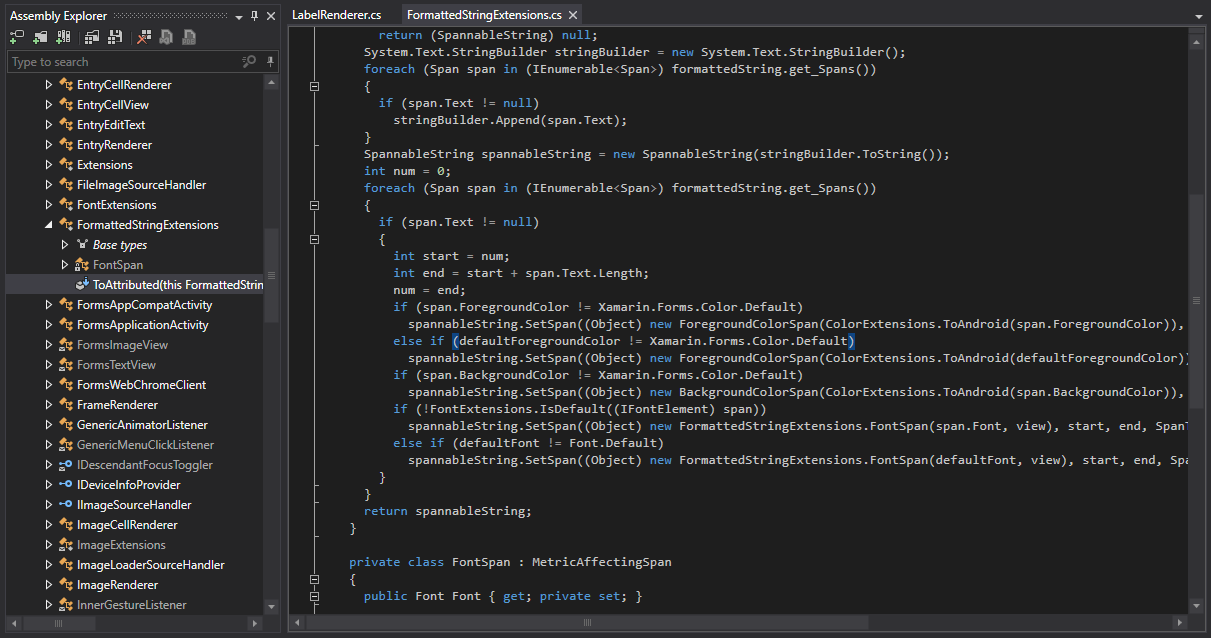
Task: Click the generate PDB toolbar icon
Action: (x=189, y=37)
